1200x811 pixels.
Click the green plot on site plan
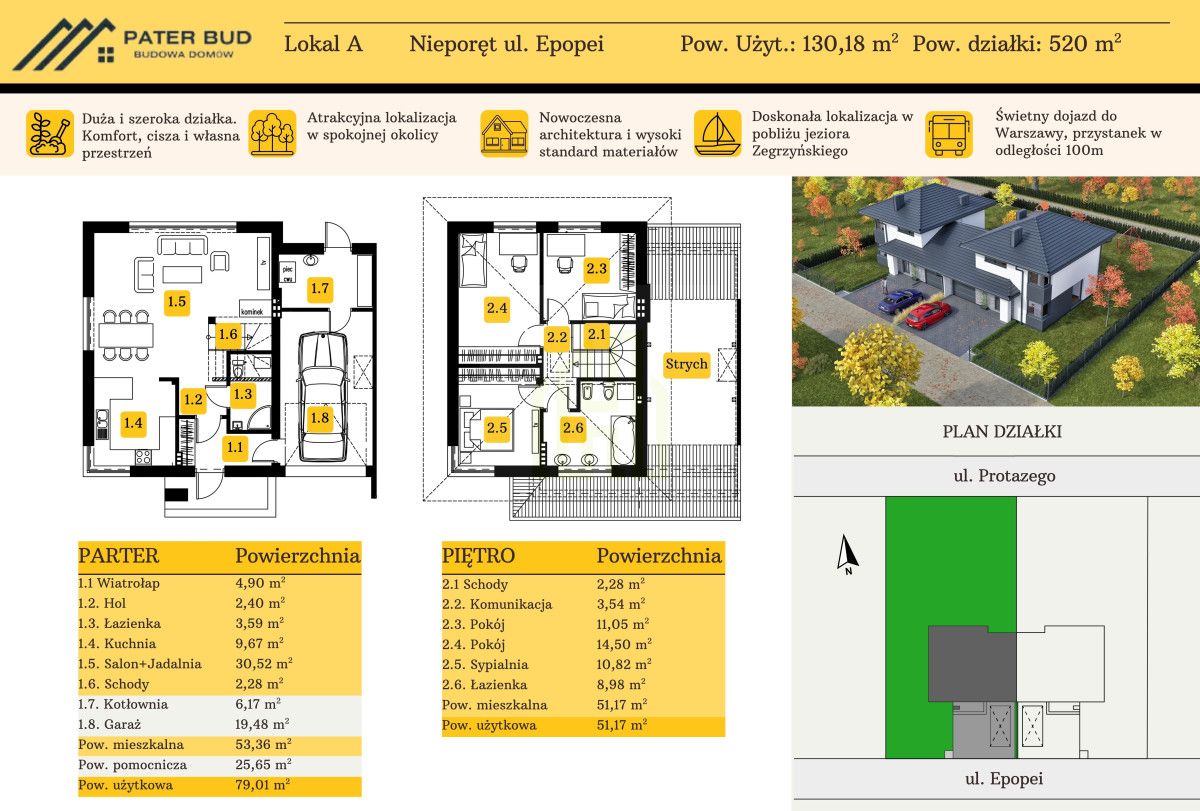950,565
